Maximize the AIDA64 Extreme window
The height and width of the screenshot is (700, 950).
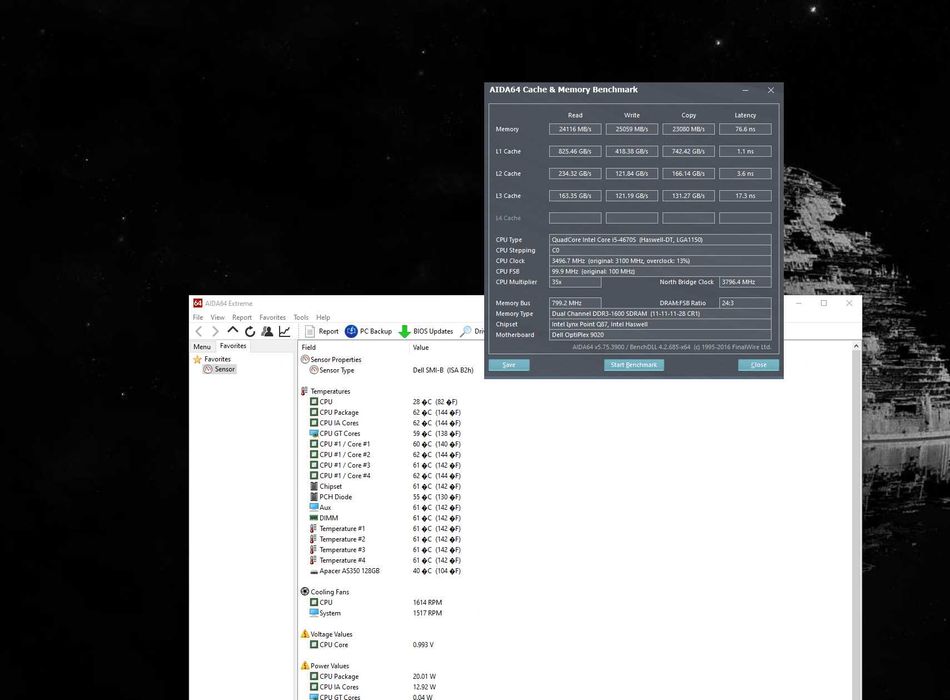[824, 303]
